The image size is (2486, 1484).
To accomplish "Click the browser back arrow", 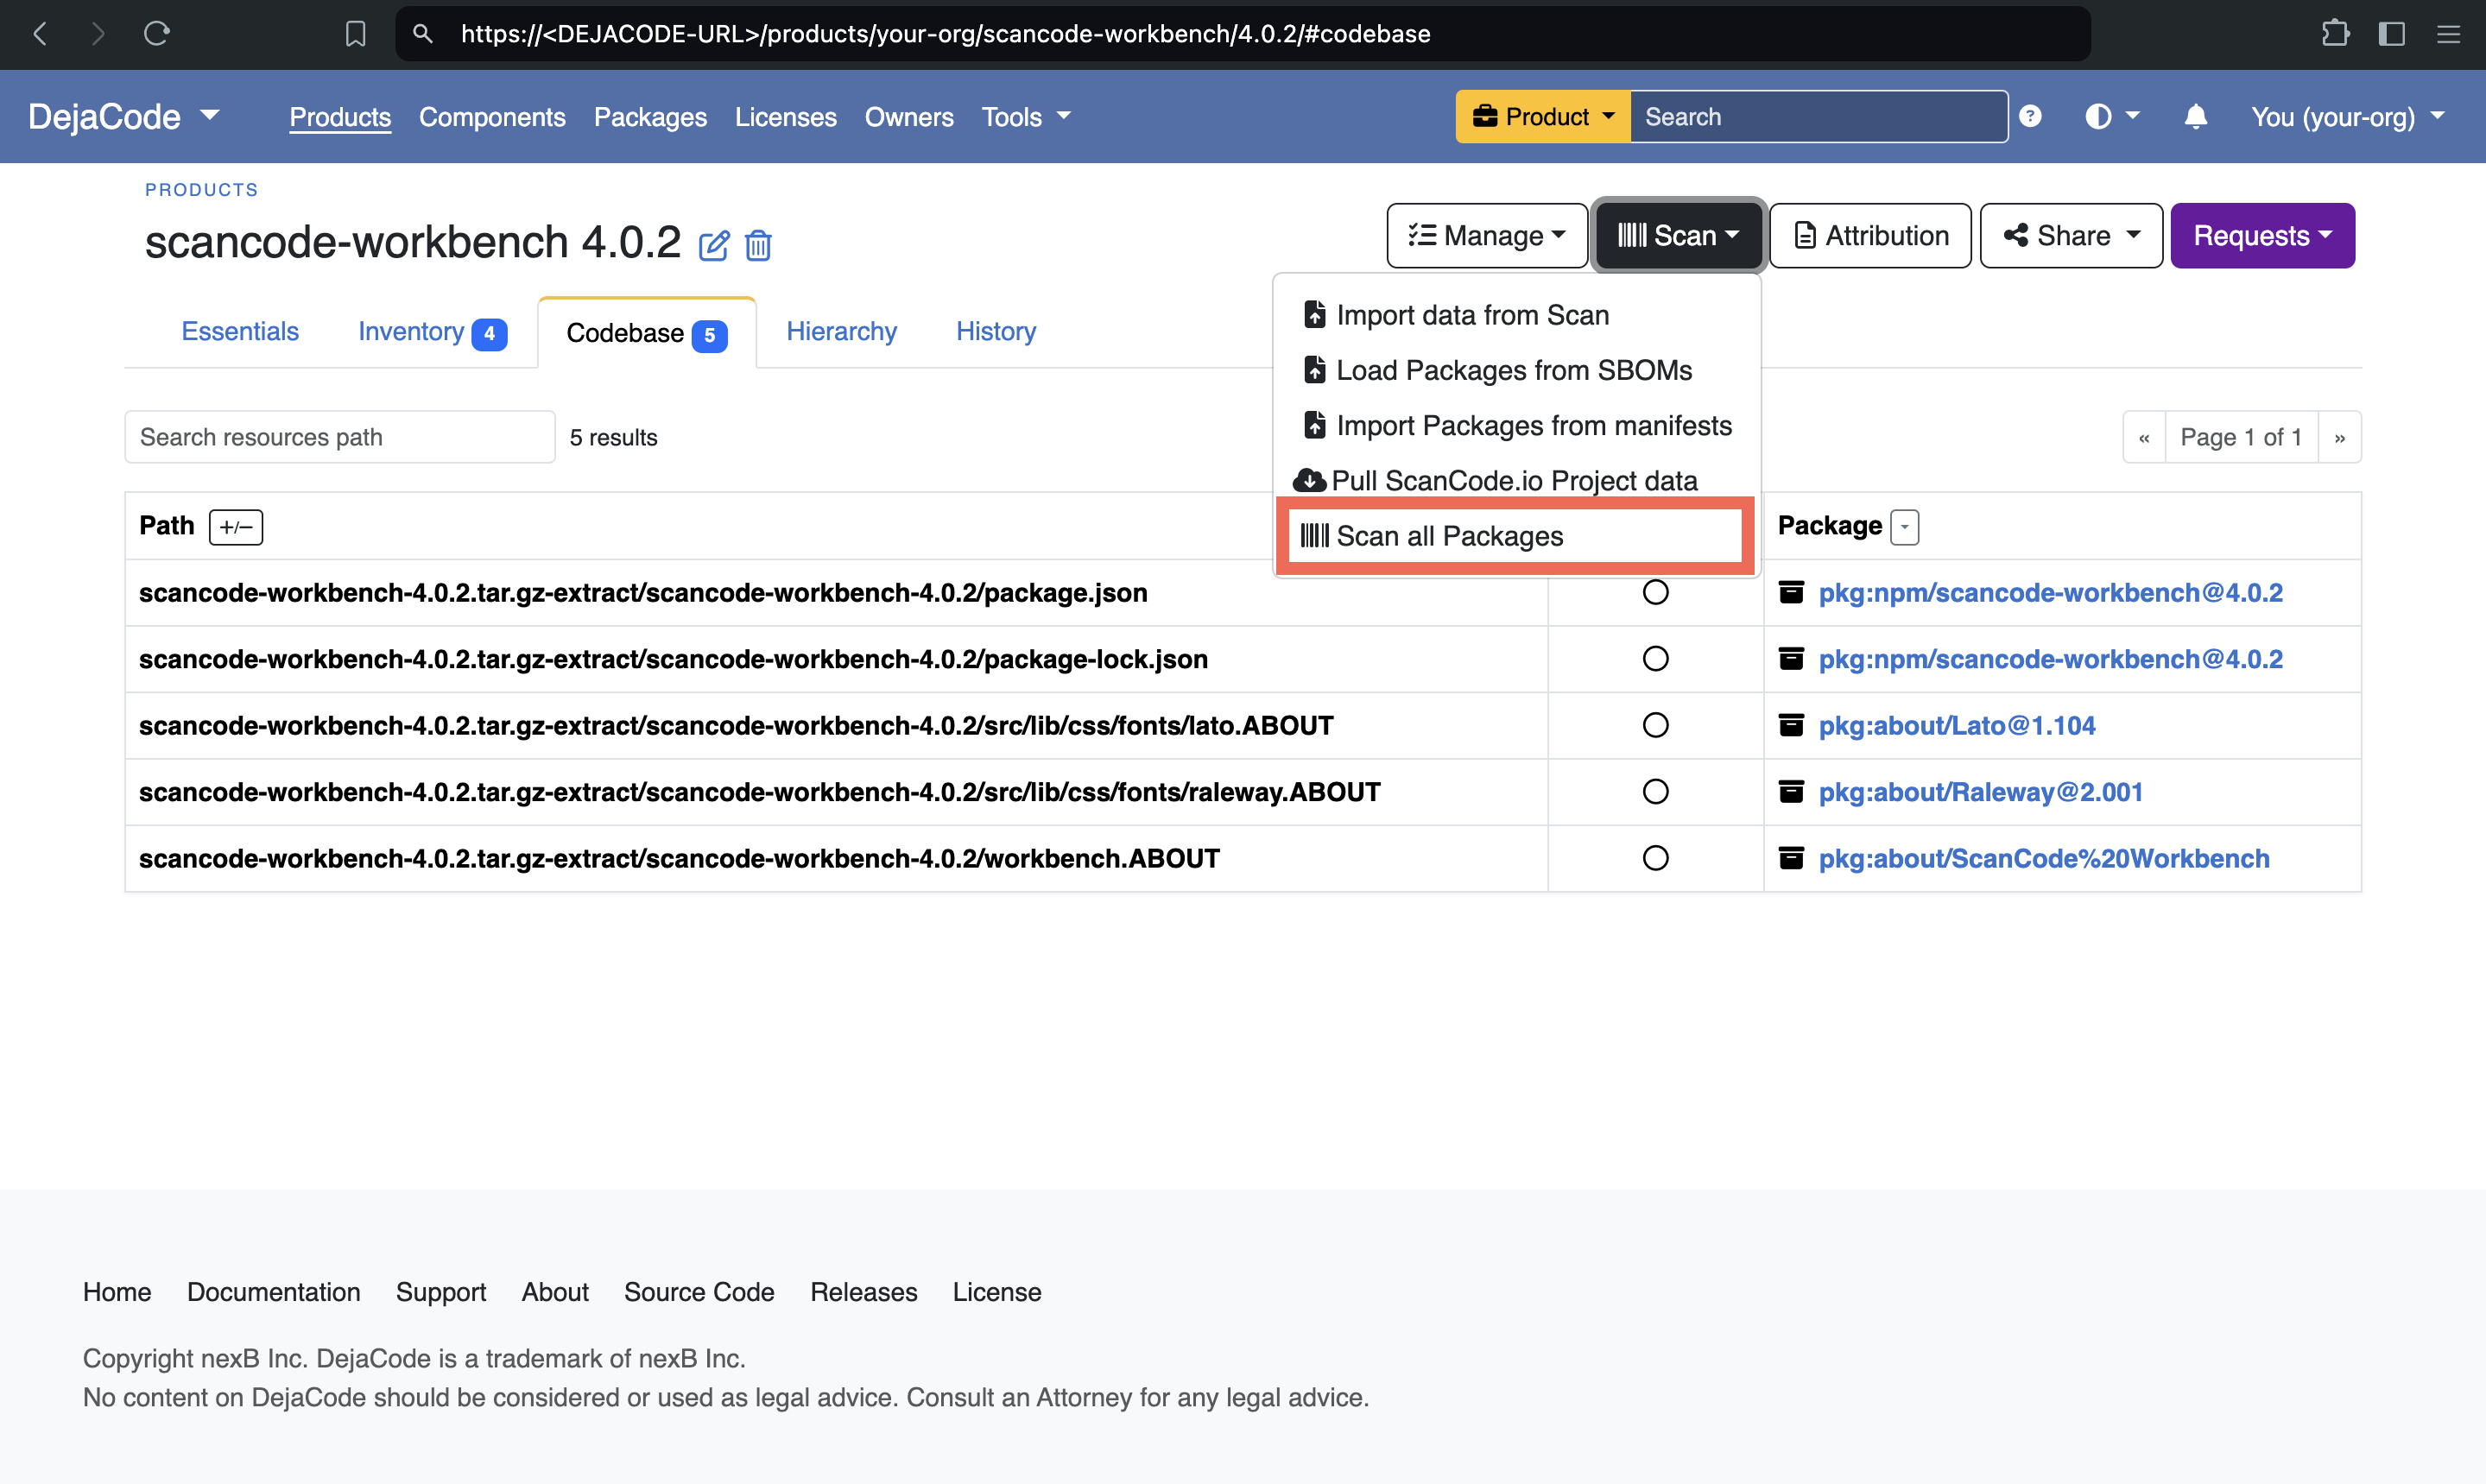I will pyautogui.click(x=40, y=34).
